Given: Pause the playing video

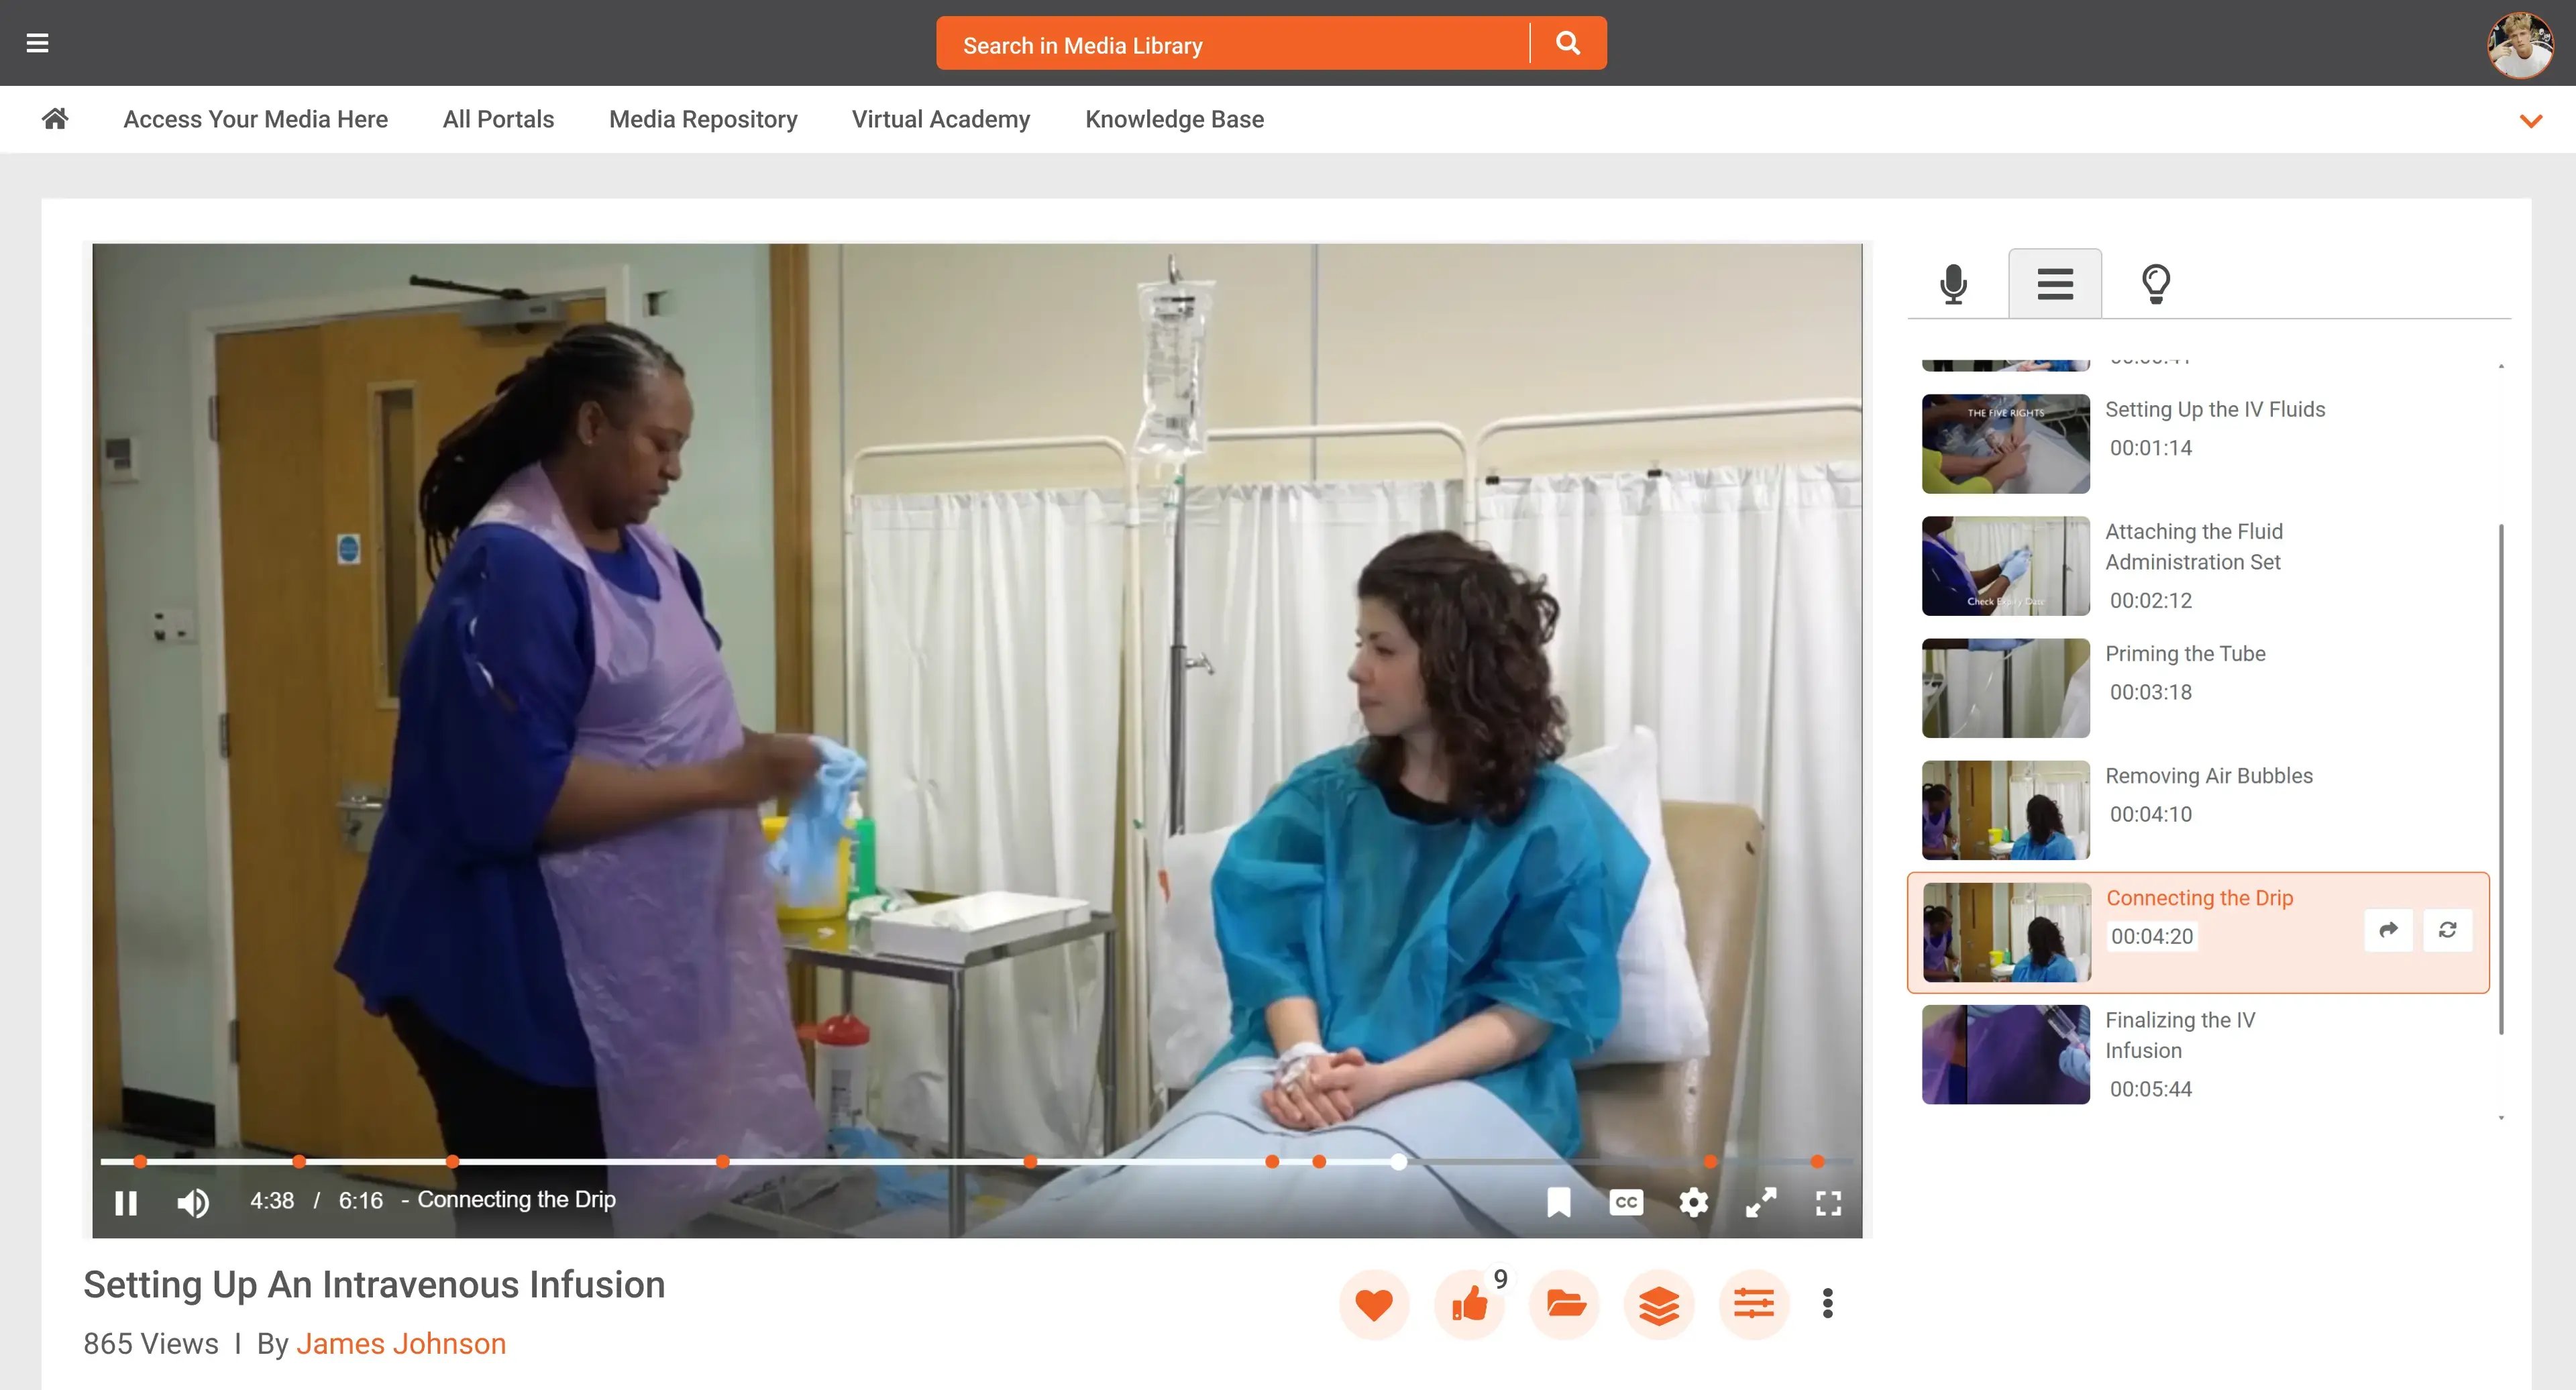Looking at the screenshot, I should 126,1202.
